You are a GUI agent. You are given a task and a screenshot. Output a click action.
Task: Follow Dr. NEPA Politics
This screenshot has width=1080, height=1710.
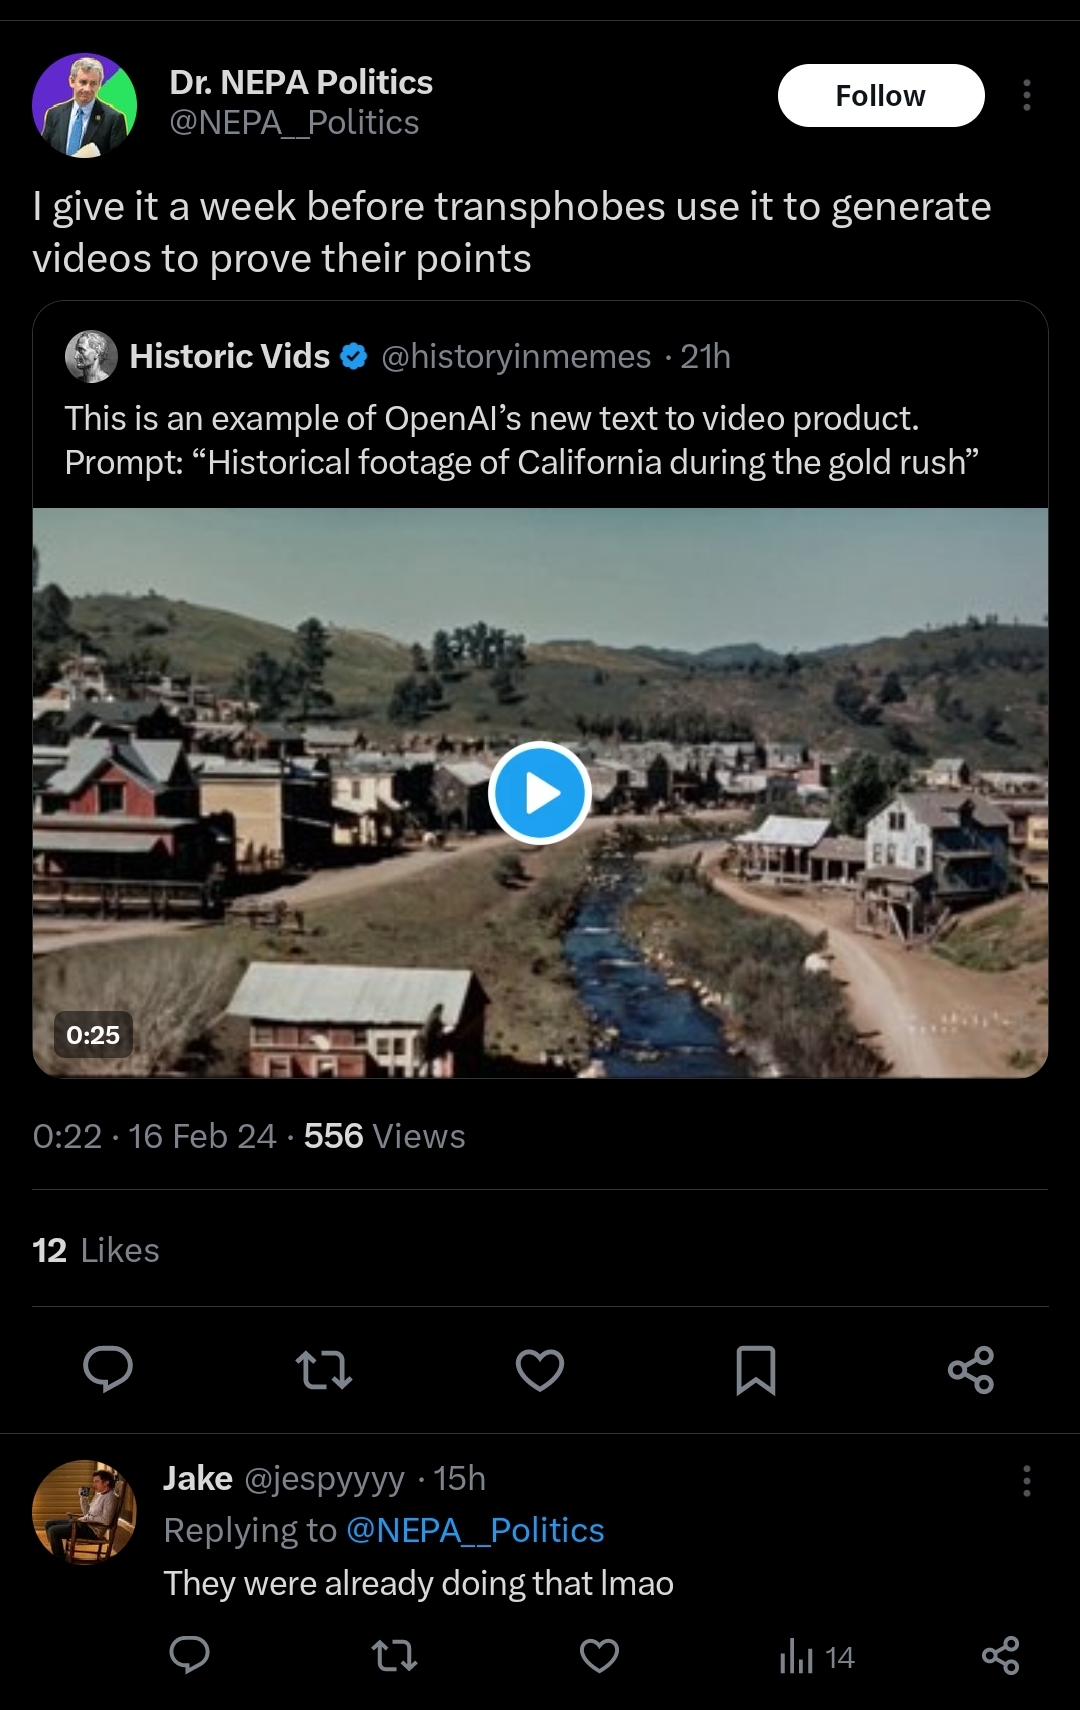pyautogui.click(x=881, y=96)
